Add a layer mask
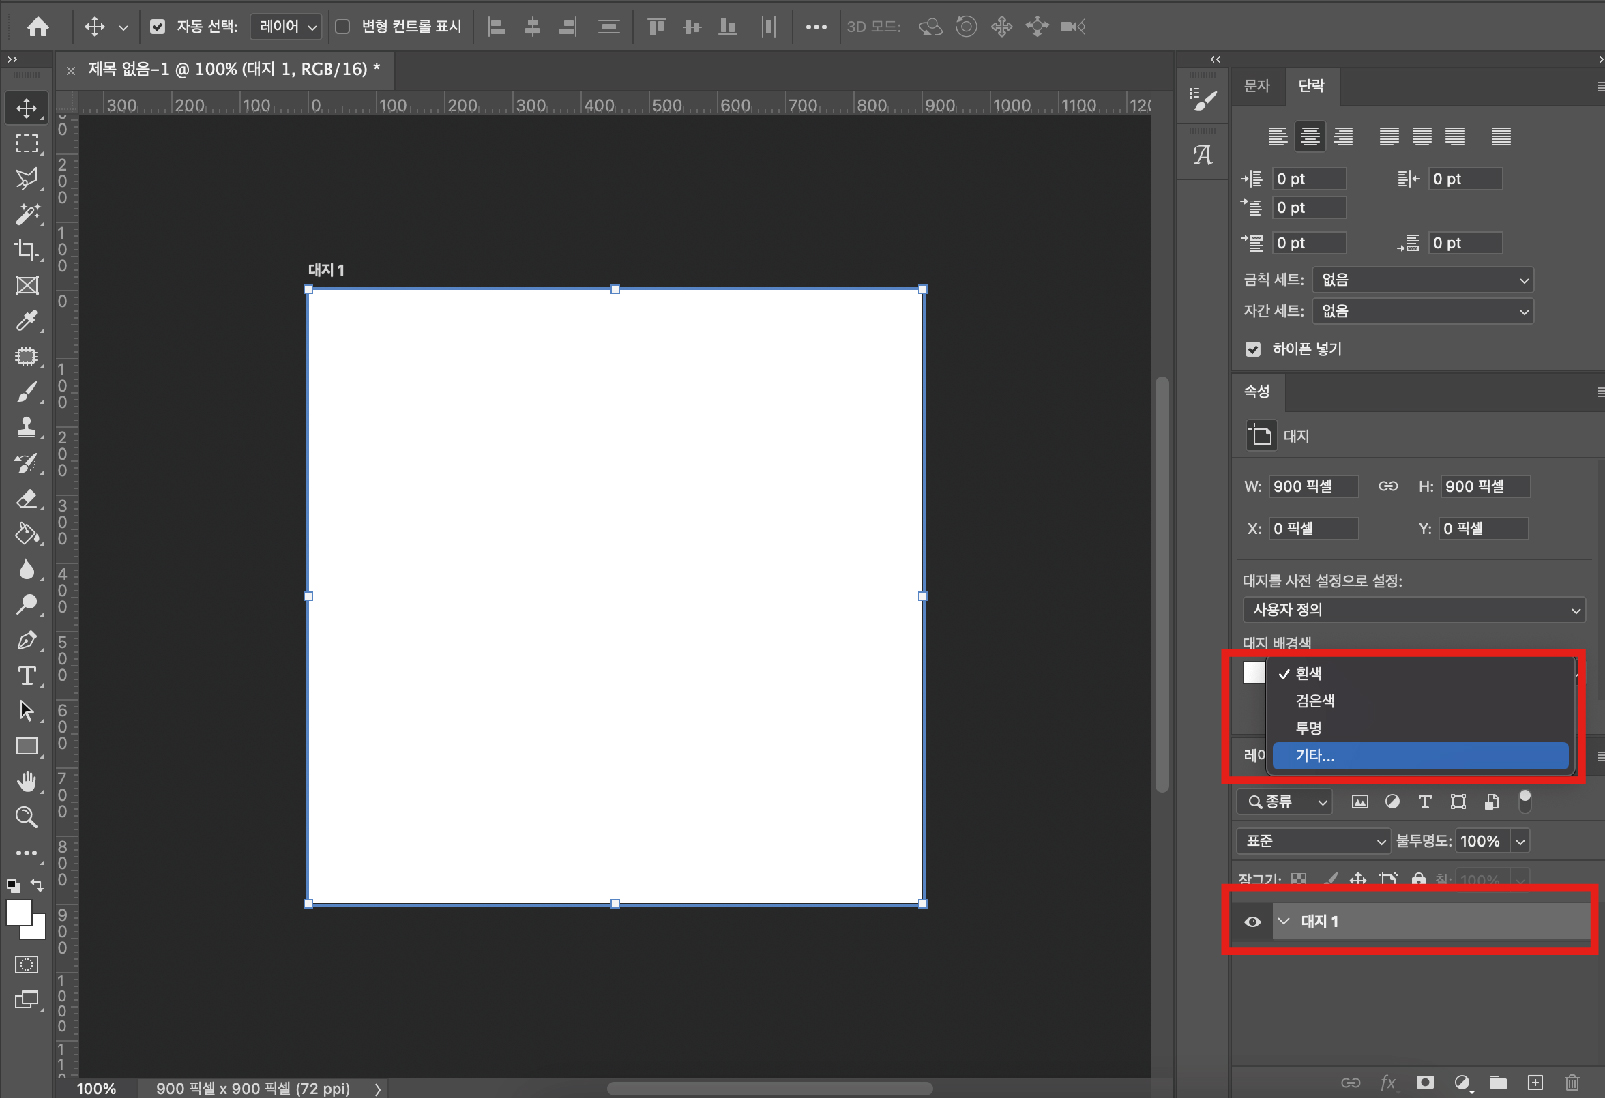1605x1099 pixels. click(x=1425, y=1083)
